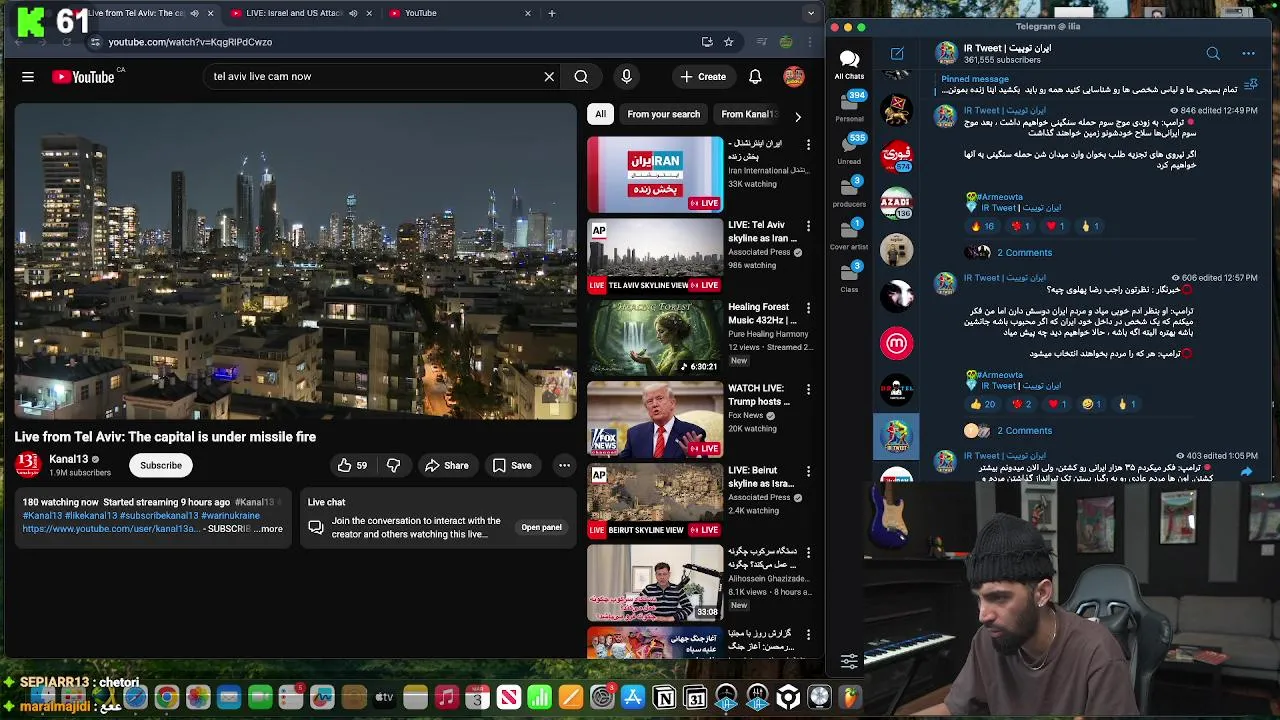The width and height of the screenshot is (1280, 720).
Task: Open the YouTube account avatar menu
Action: tap(794, 76)
